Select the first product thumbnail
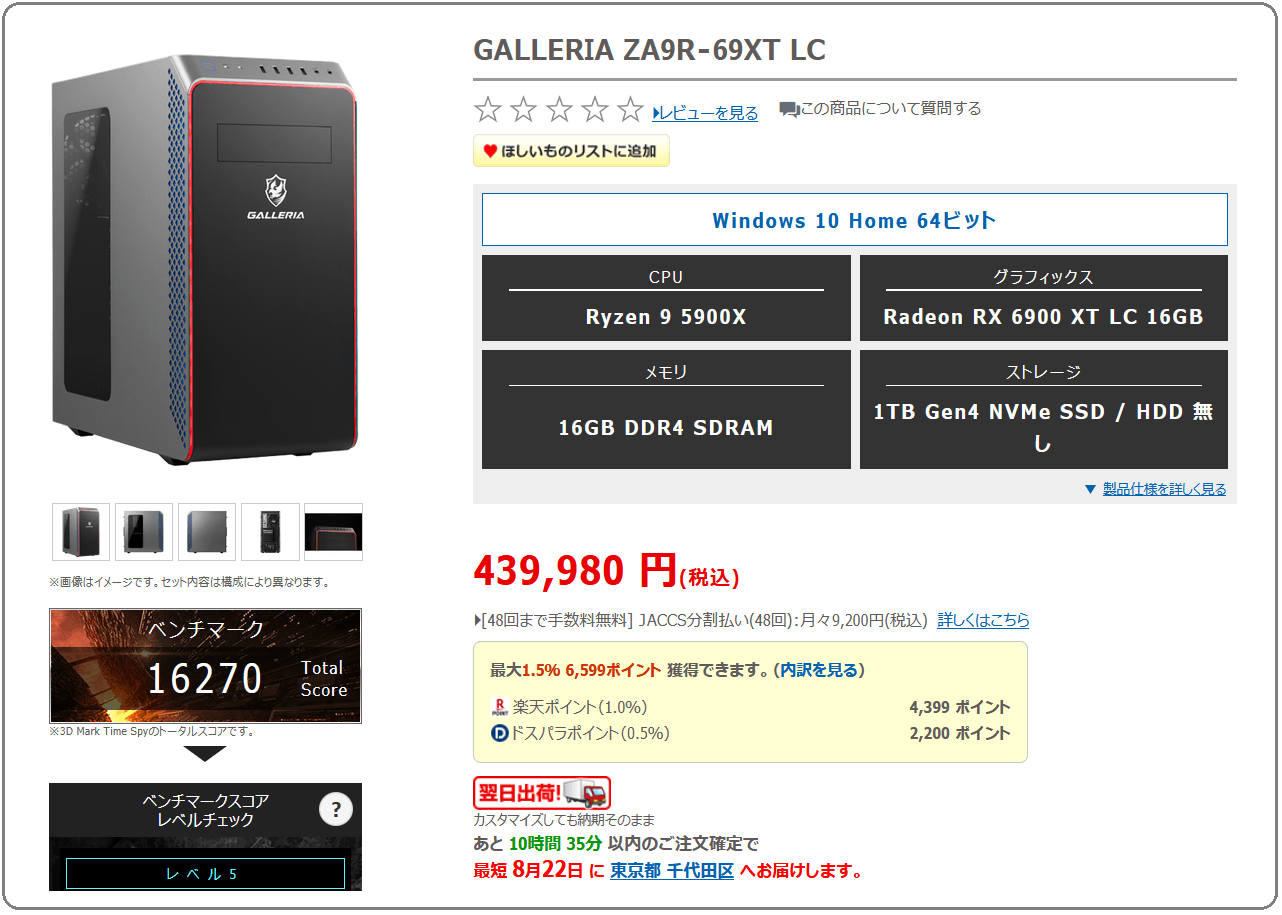 (x=81, y=532)
